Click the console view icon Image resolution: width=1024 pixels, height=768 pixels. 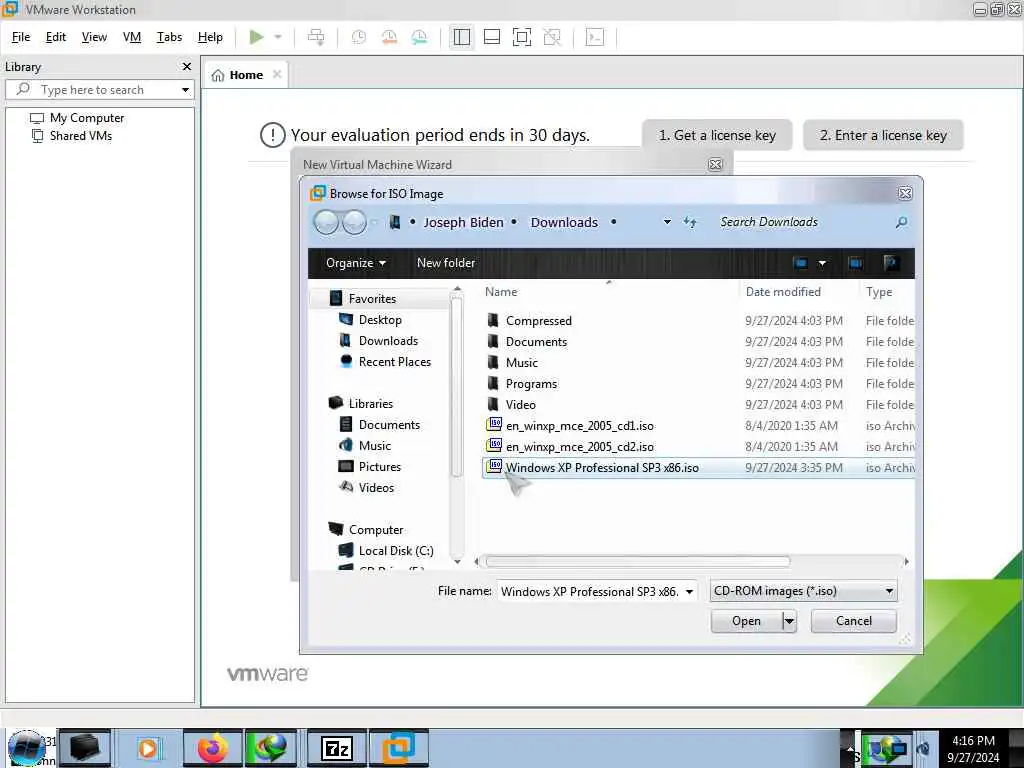(x=595, y=37)
